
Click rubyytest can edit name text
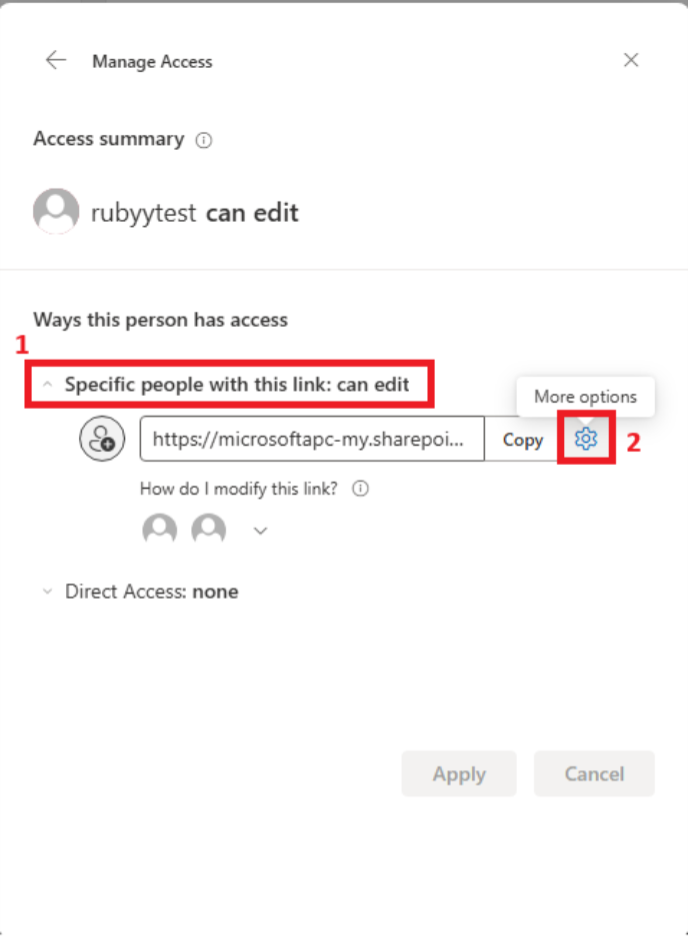tap(195, 213)
